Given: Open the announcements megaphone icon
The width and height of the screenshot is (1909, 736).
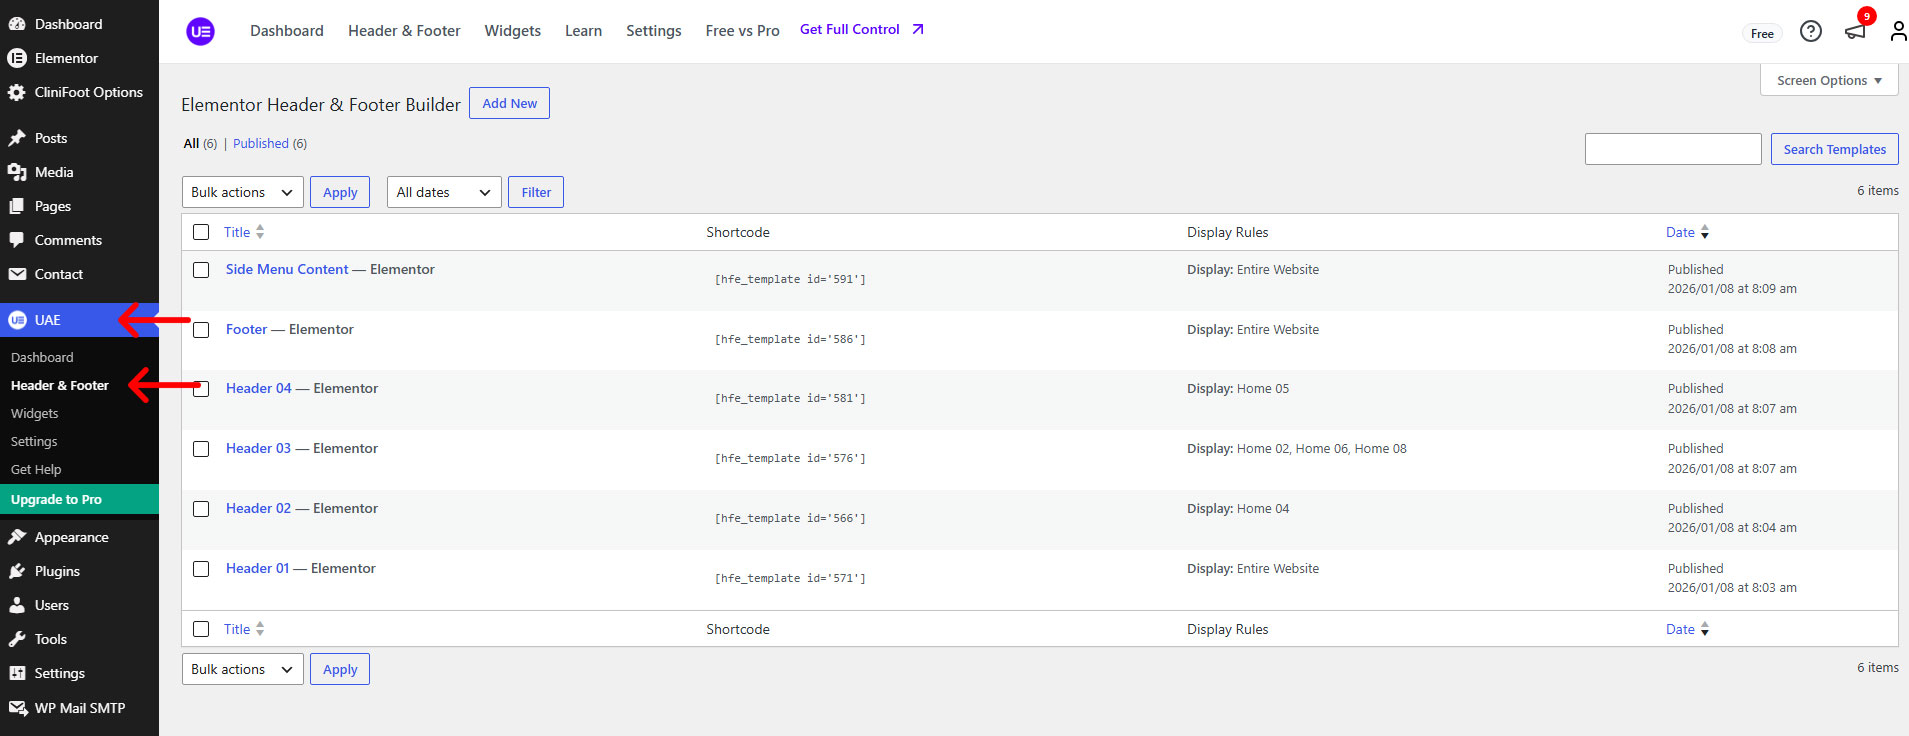Looking at the screenshot, I should click(1855, 31).
